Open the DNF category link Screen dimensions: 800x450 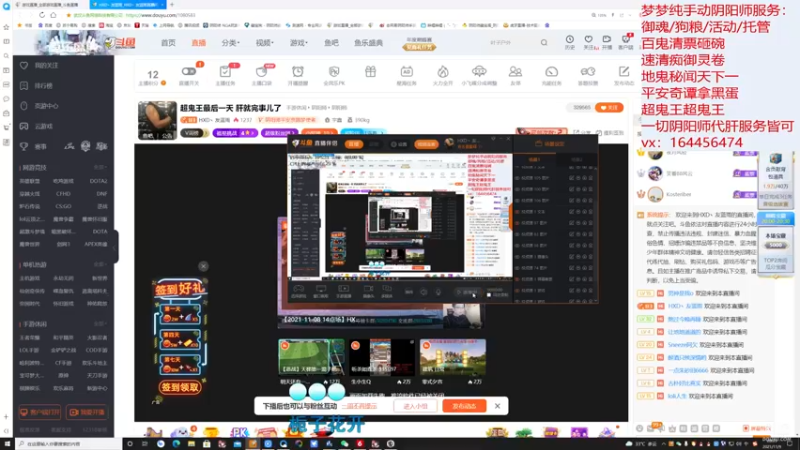click(102, 194)
